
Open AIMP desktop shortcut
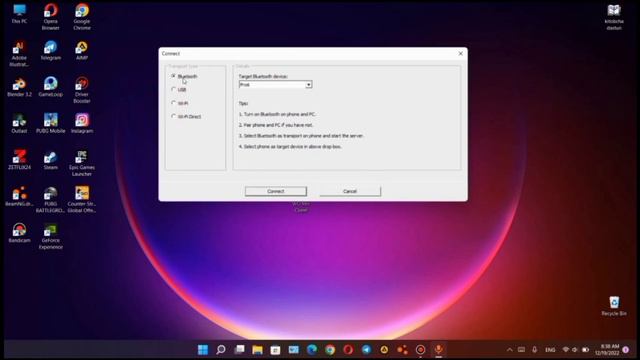[82, 51]
